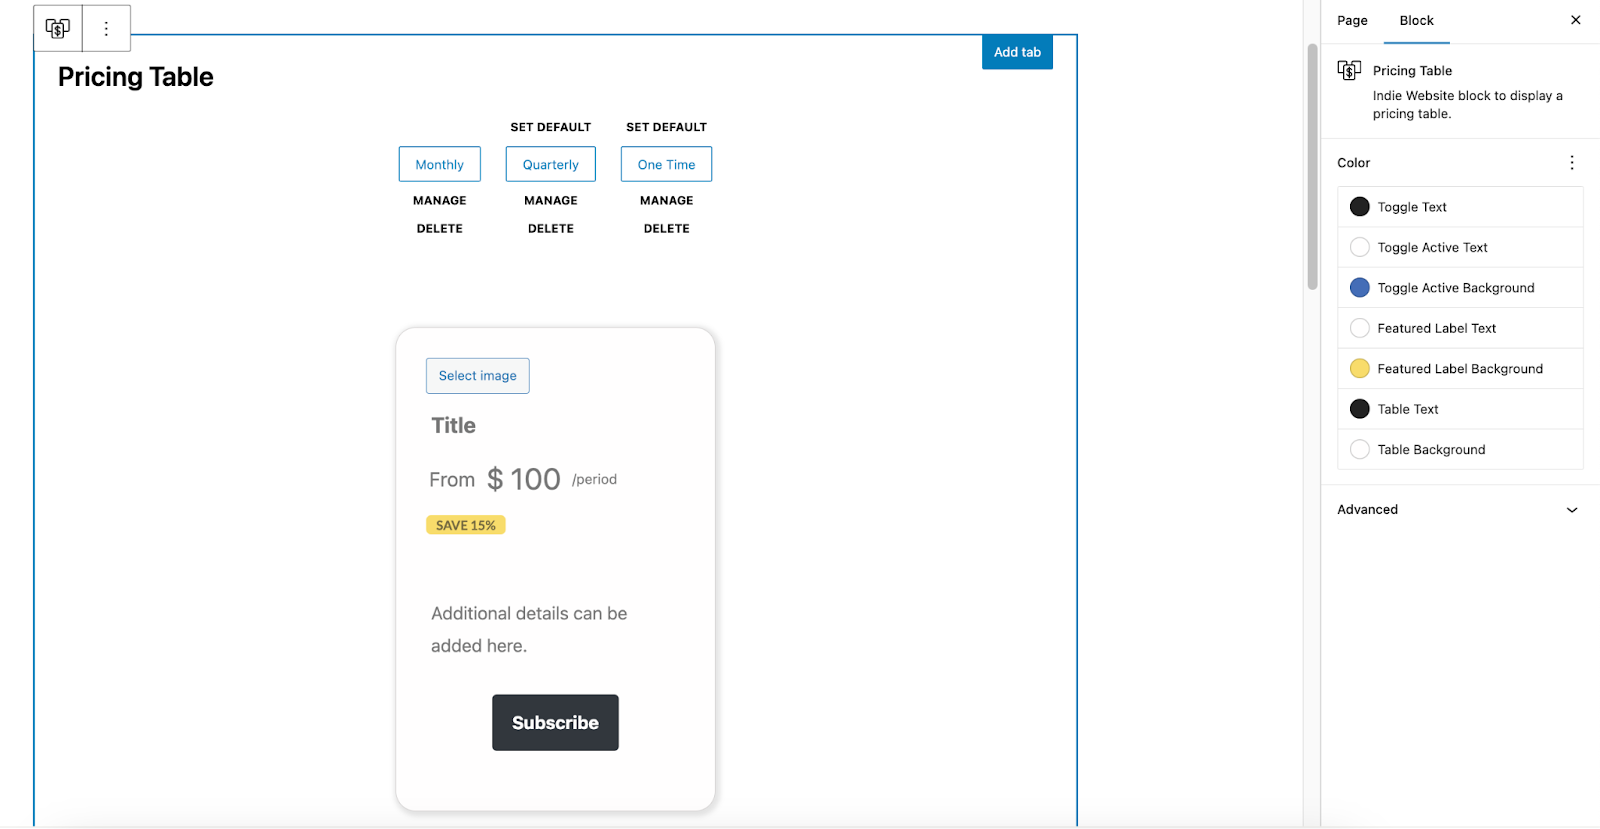
Task: Open Toggle Active Background color picker
Action: tap(1455, 288)
